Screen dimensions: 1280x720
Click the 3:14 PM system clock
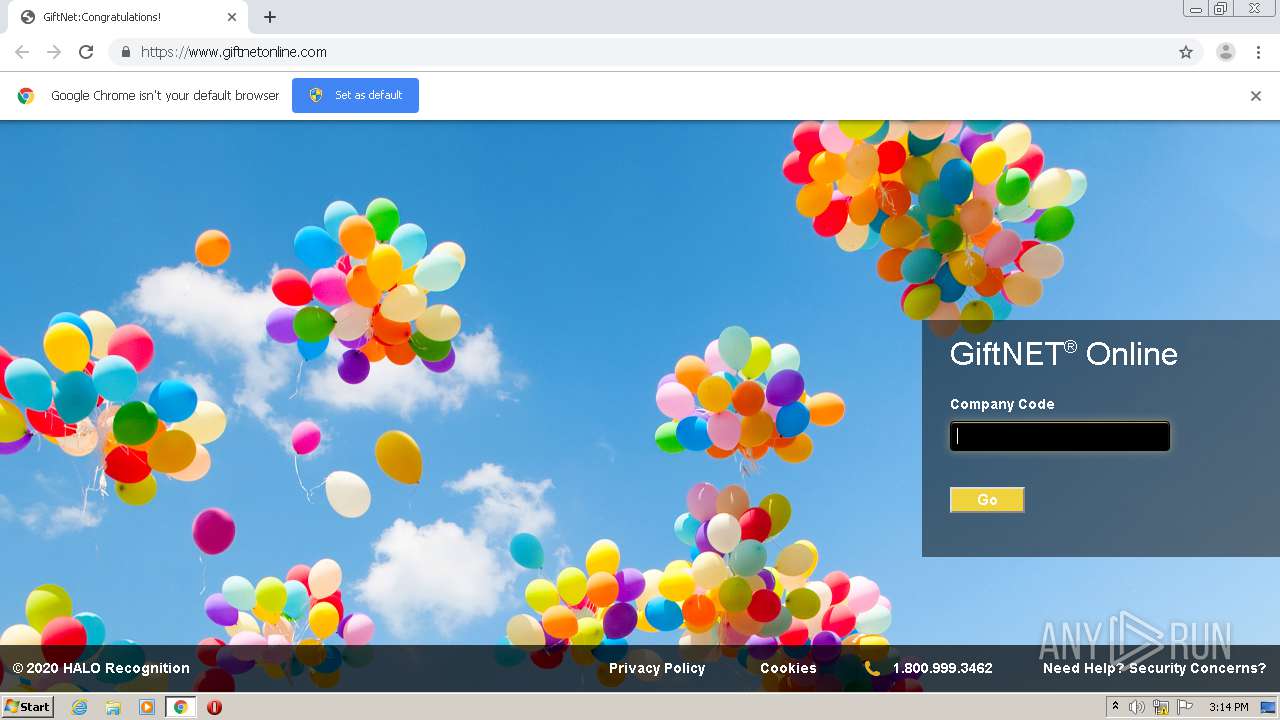[x=1228, y=707]
